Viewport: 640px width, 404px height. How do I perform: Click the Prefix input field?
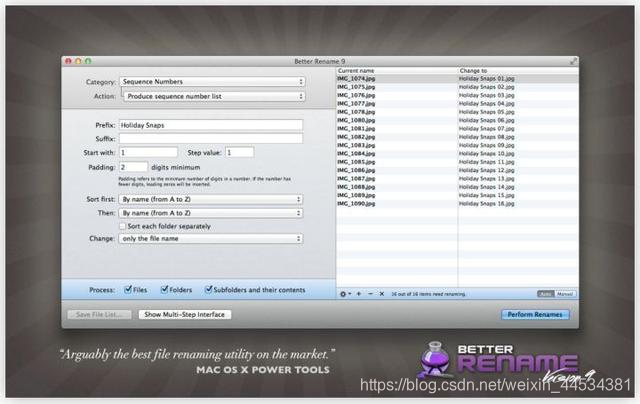[211, 125]
